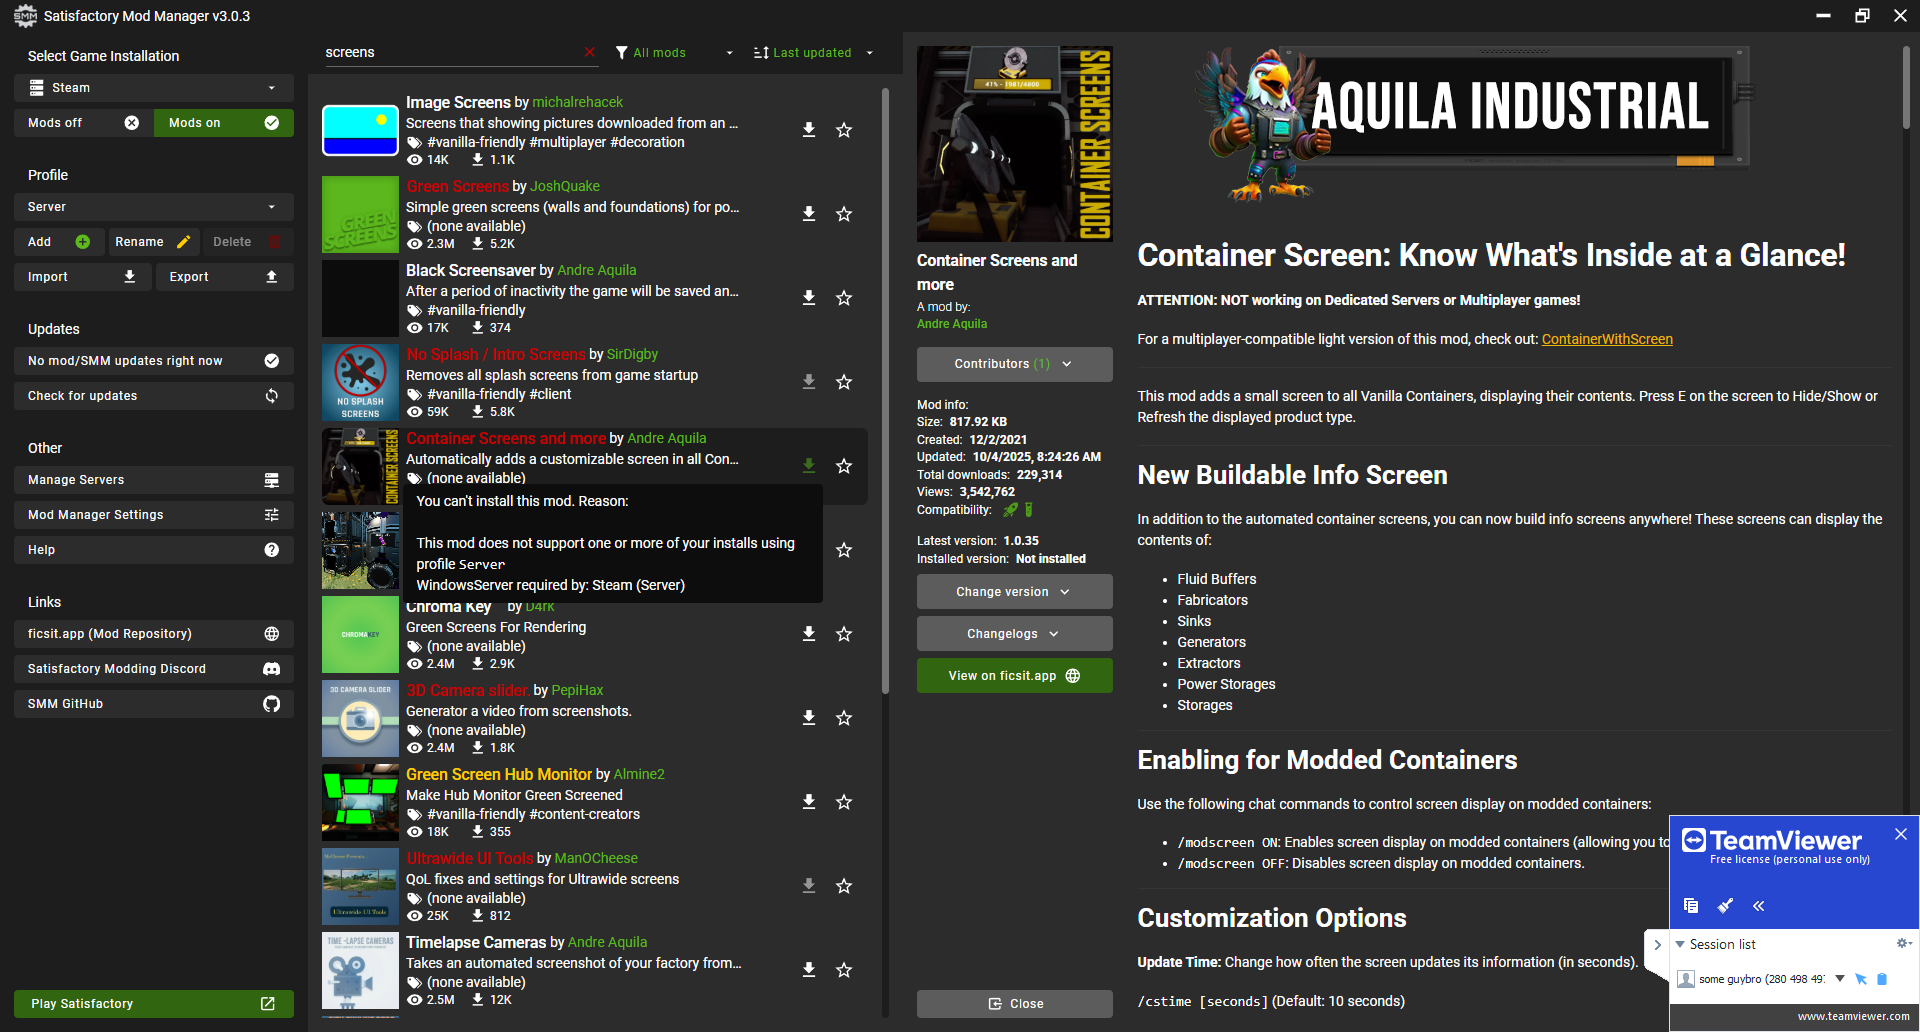Favorite the Image Screens mod with star
This screenshot has height=1032, width=1920.
coord(844,130)
